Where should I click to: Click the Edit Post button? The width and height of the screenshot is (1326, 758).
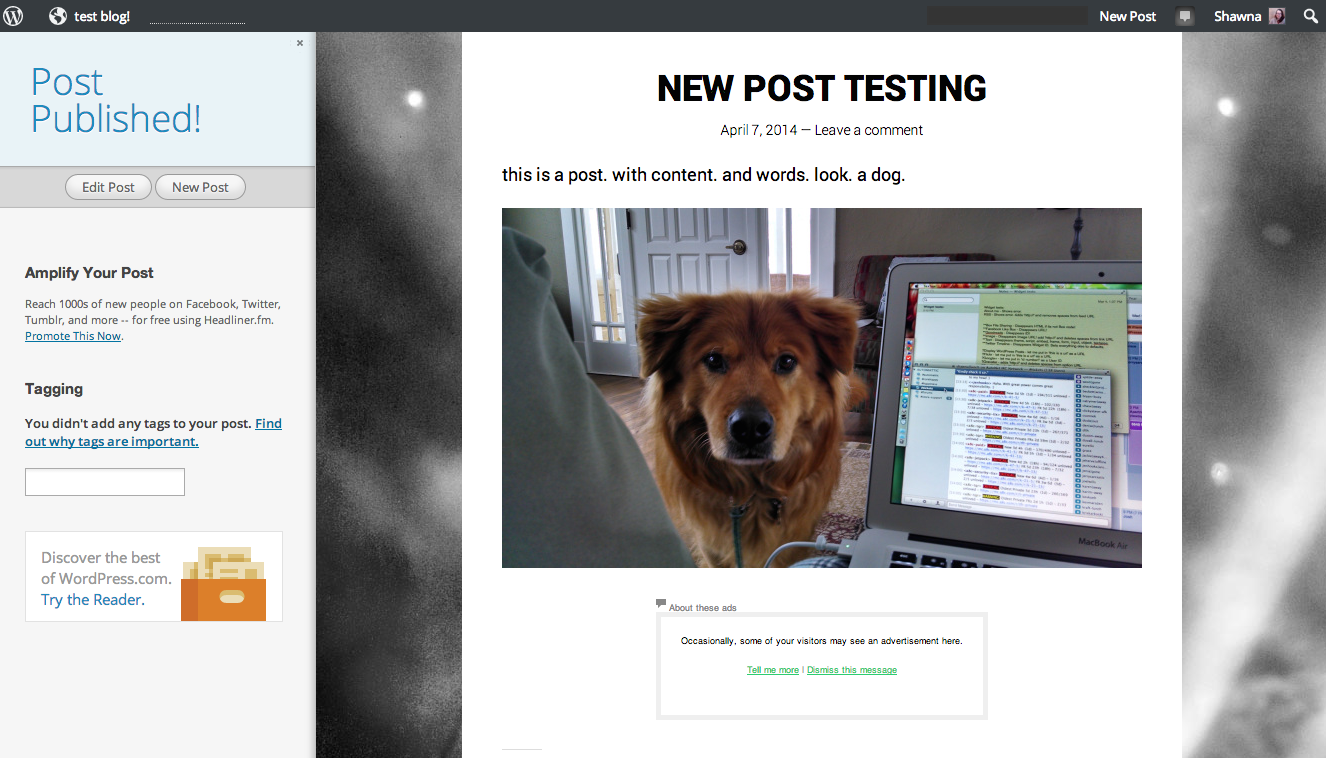point(108,187)
